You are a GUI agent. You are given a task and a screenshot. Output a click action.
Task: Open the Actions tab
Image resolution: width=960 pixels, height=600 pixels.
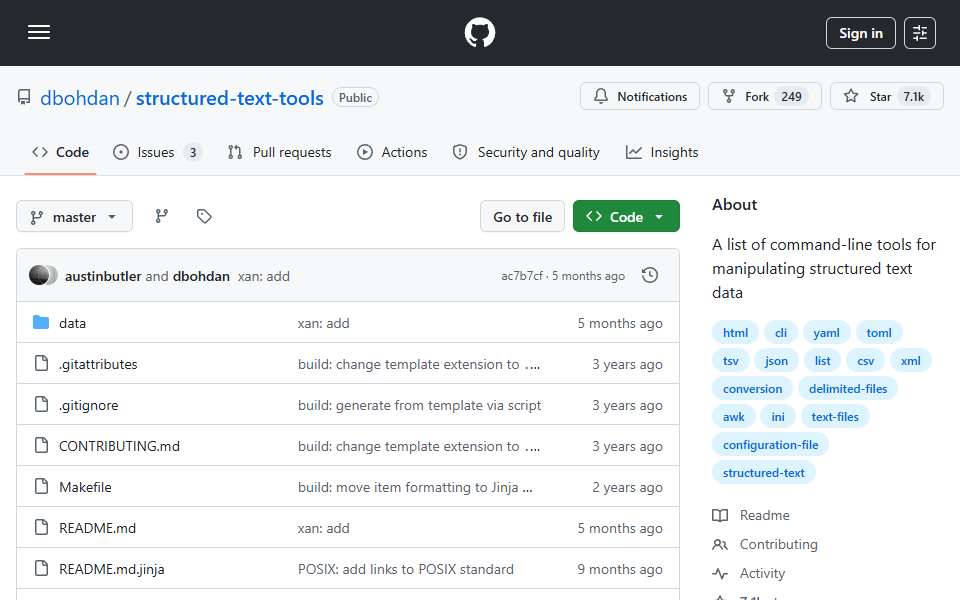[392, 152]
